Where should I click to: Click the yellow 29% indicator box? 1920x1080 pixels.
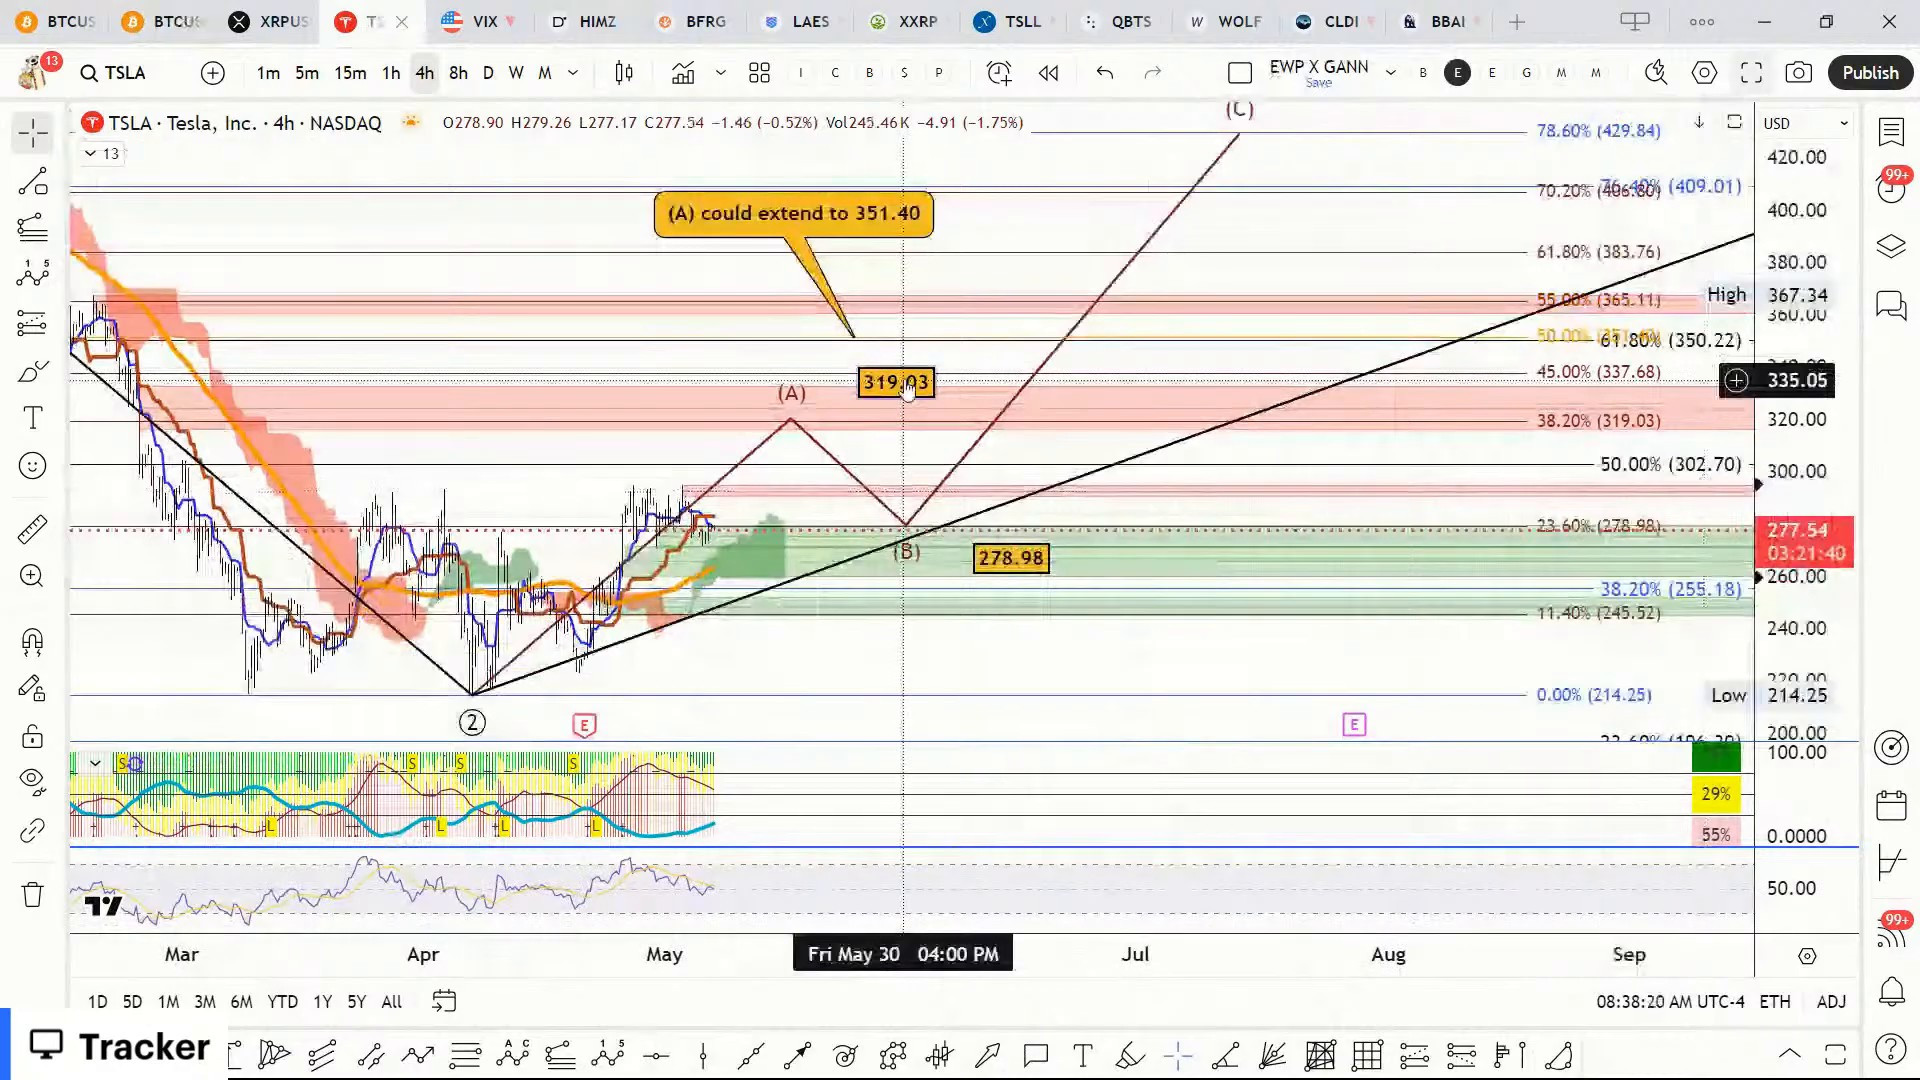[1715, 794]
